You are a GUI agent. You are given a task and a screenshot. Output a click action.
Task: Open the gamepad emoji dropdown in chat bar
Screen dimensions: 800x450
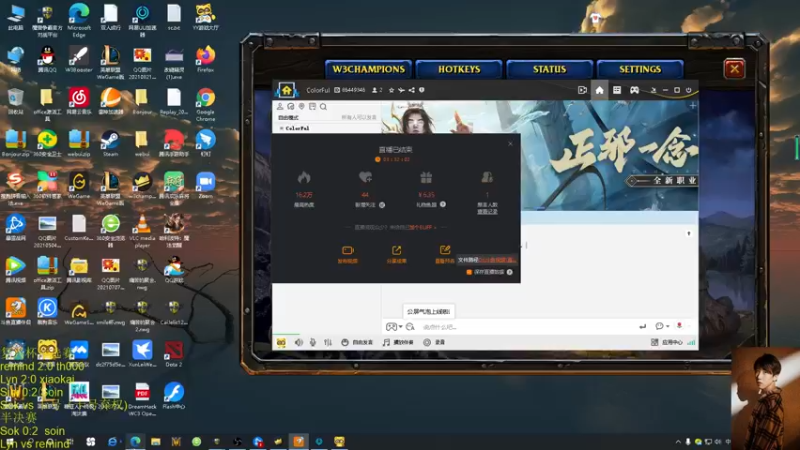coord(394,327)
